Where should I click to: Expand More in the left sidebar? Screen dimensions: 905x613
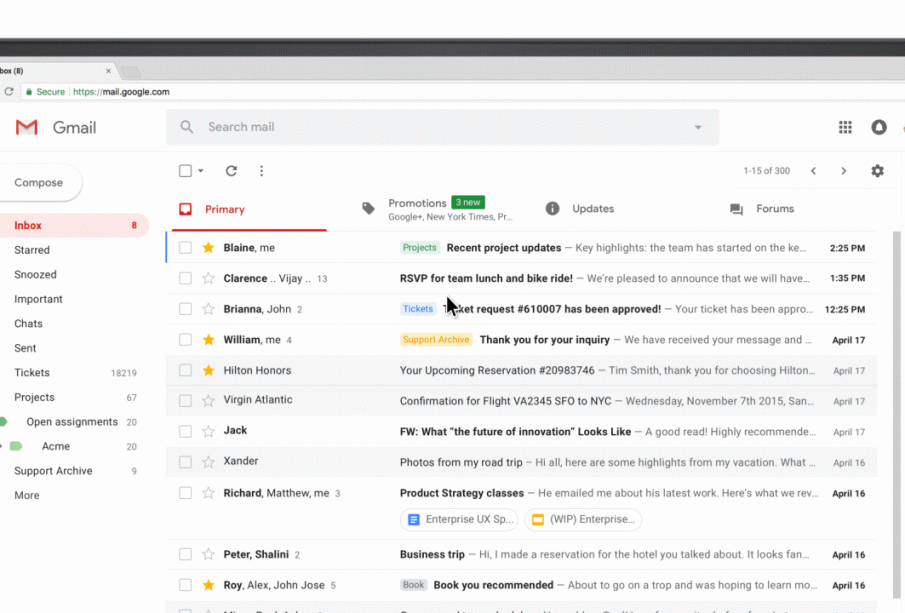point(27,495)
